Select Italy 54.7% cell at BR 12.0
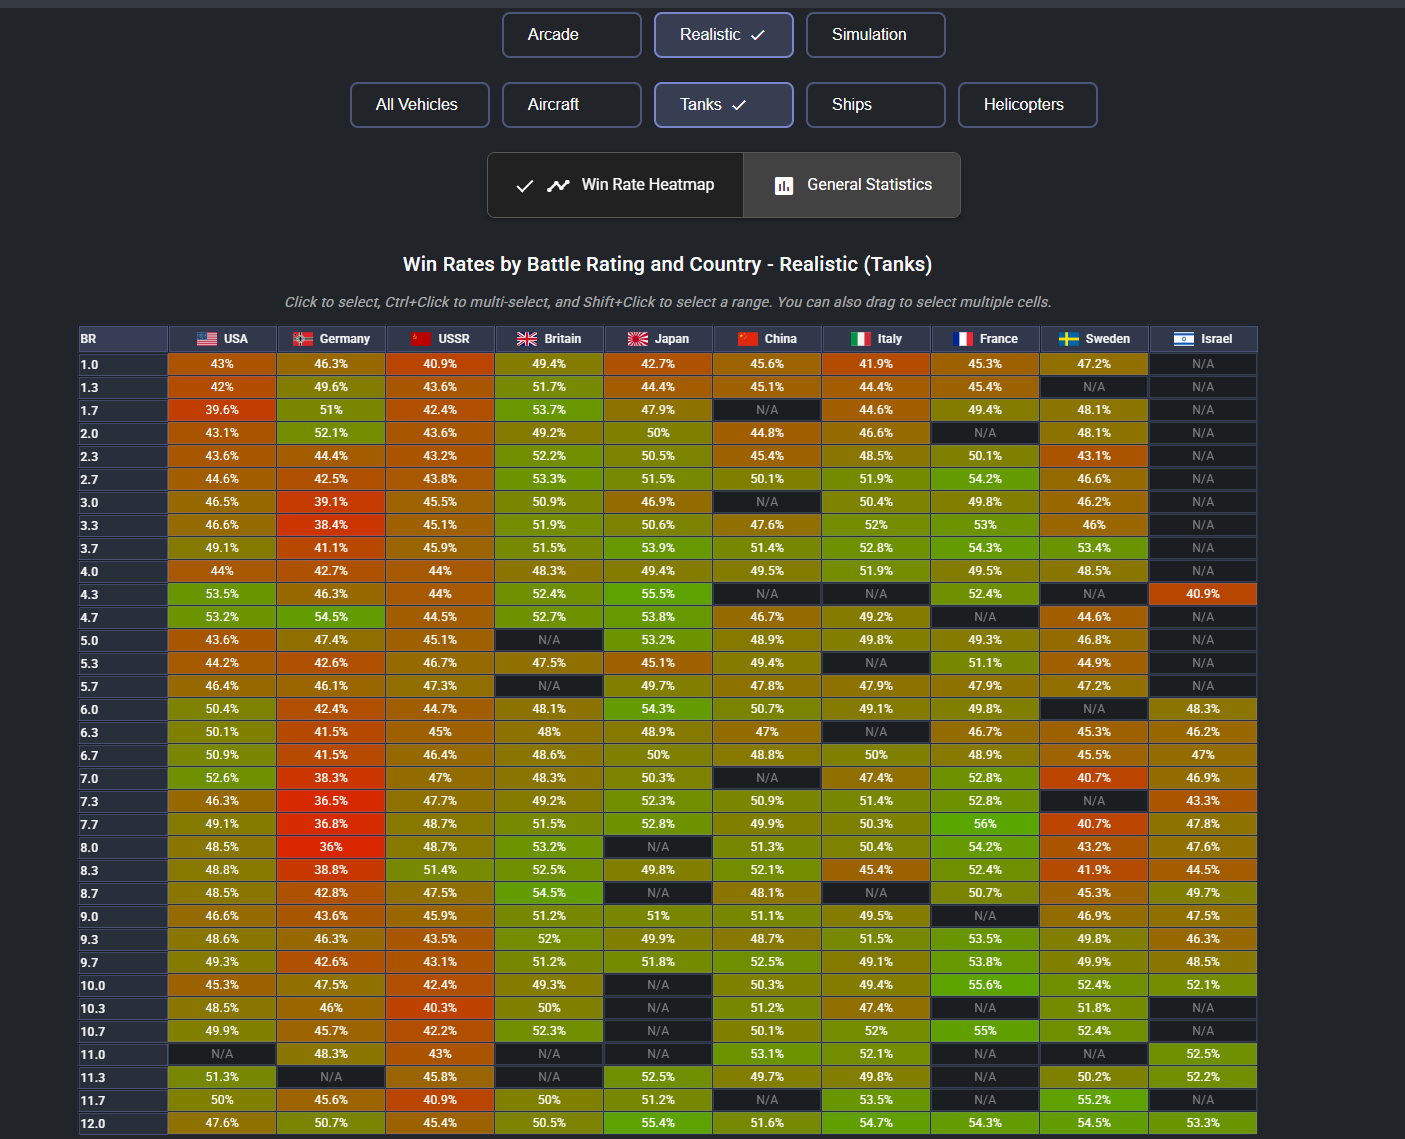 (876, 1123)
